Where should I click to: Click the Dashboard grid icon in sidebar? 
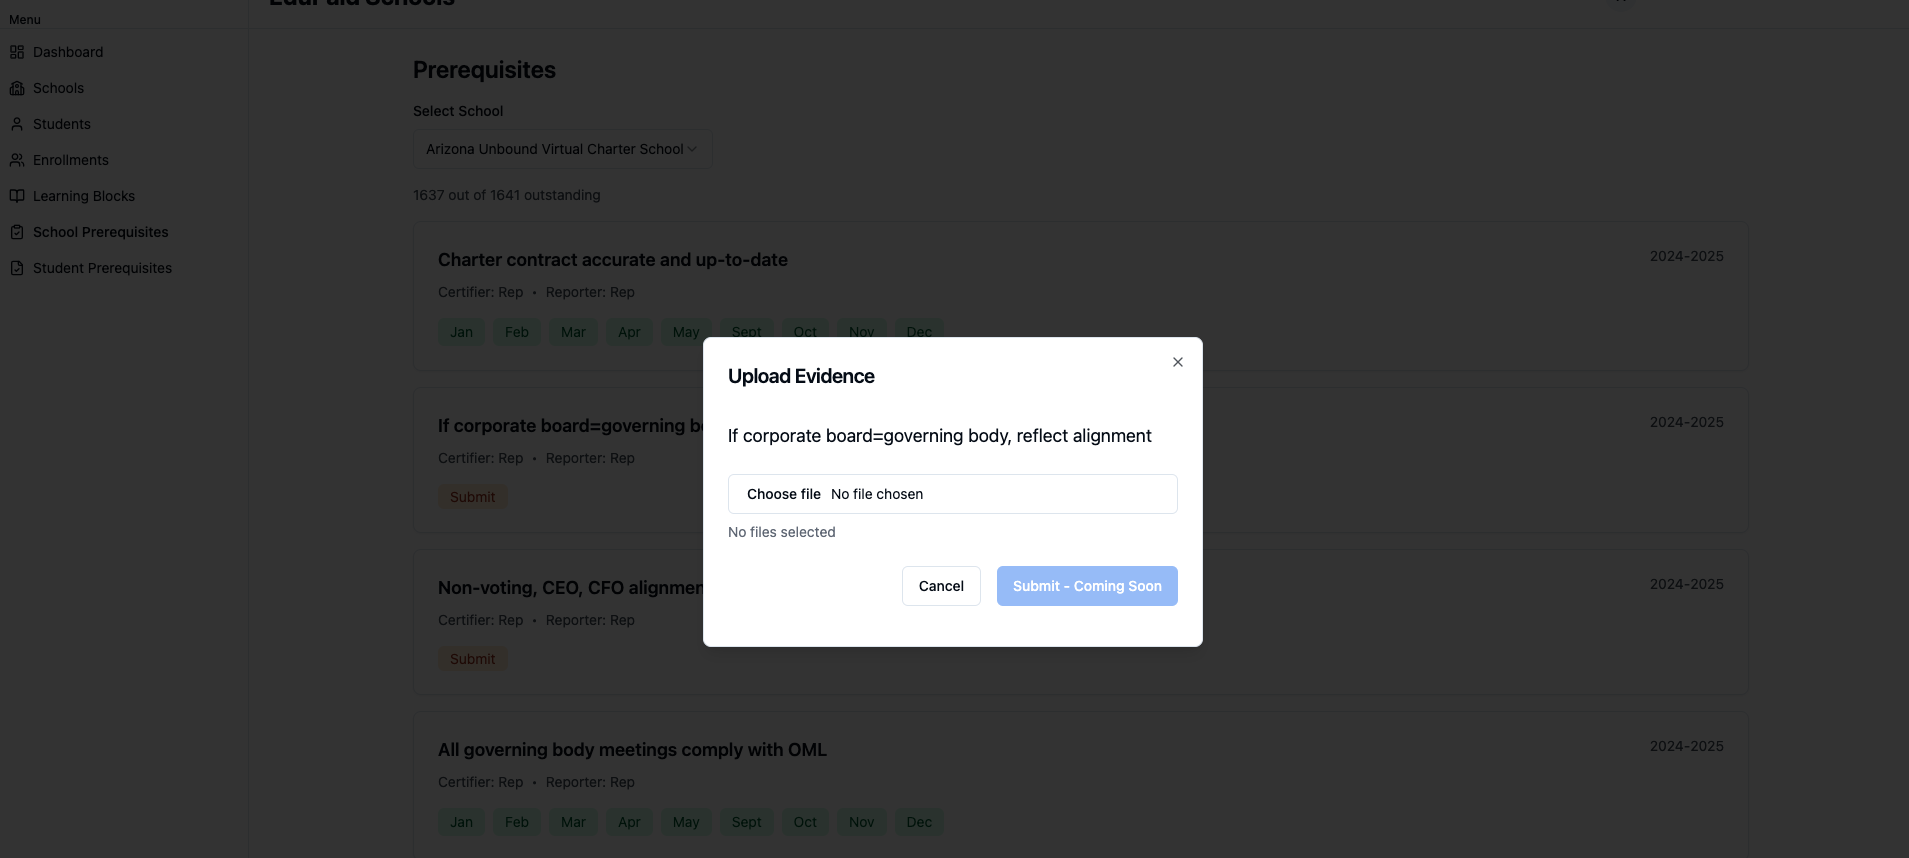(x=17, y=52)
